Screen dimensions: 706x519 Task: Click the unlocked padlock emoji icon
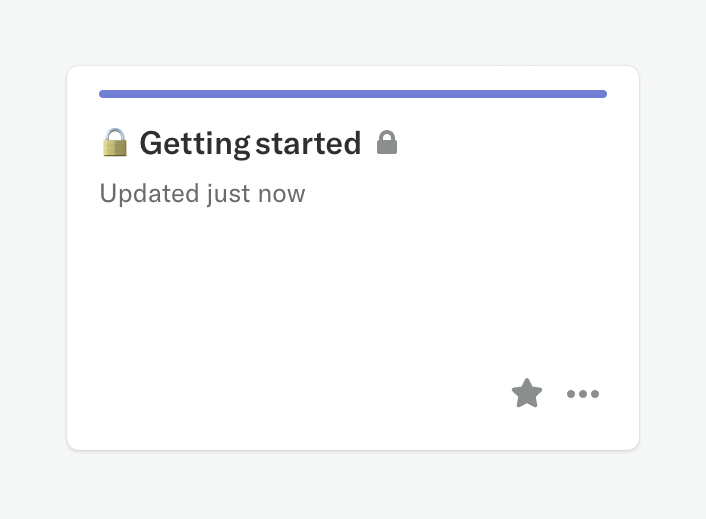click(115, 143)
